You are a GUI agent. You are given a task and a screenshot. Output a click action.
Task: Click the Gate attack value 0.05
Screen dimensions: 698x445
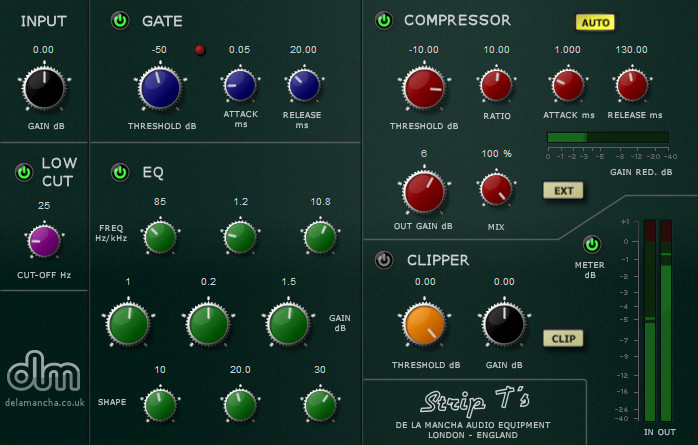click(x=239, y=50)
